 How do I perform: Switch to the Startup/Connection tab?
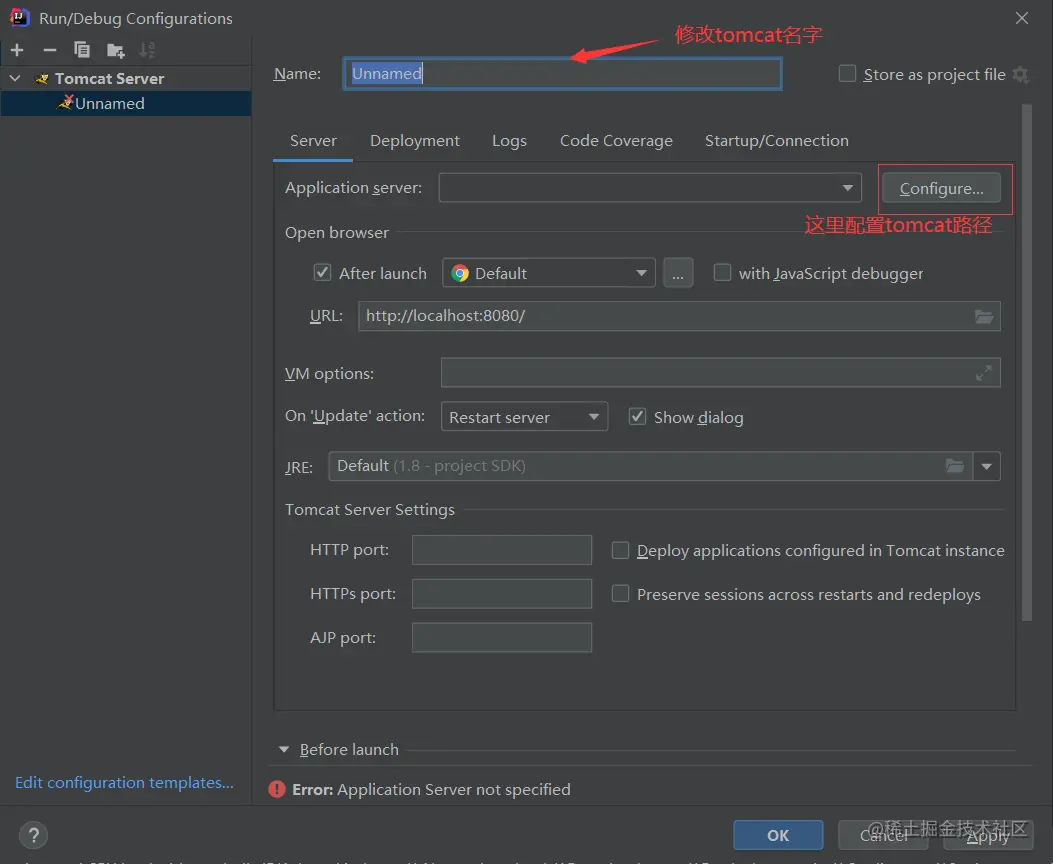pos(776,141)
